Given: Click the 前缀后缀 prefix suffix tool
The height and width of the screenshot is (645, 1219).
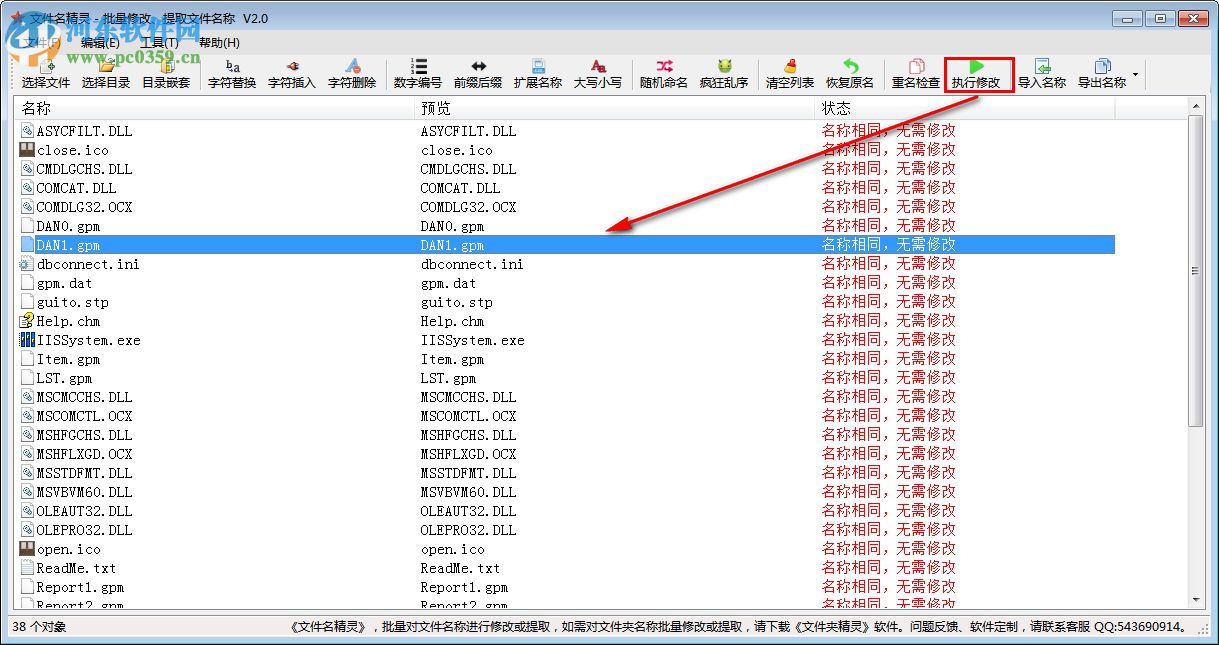Looking at the screenshot, I should (478, 74).
